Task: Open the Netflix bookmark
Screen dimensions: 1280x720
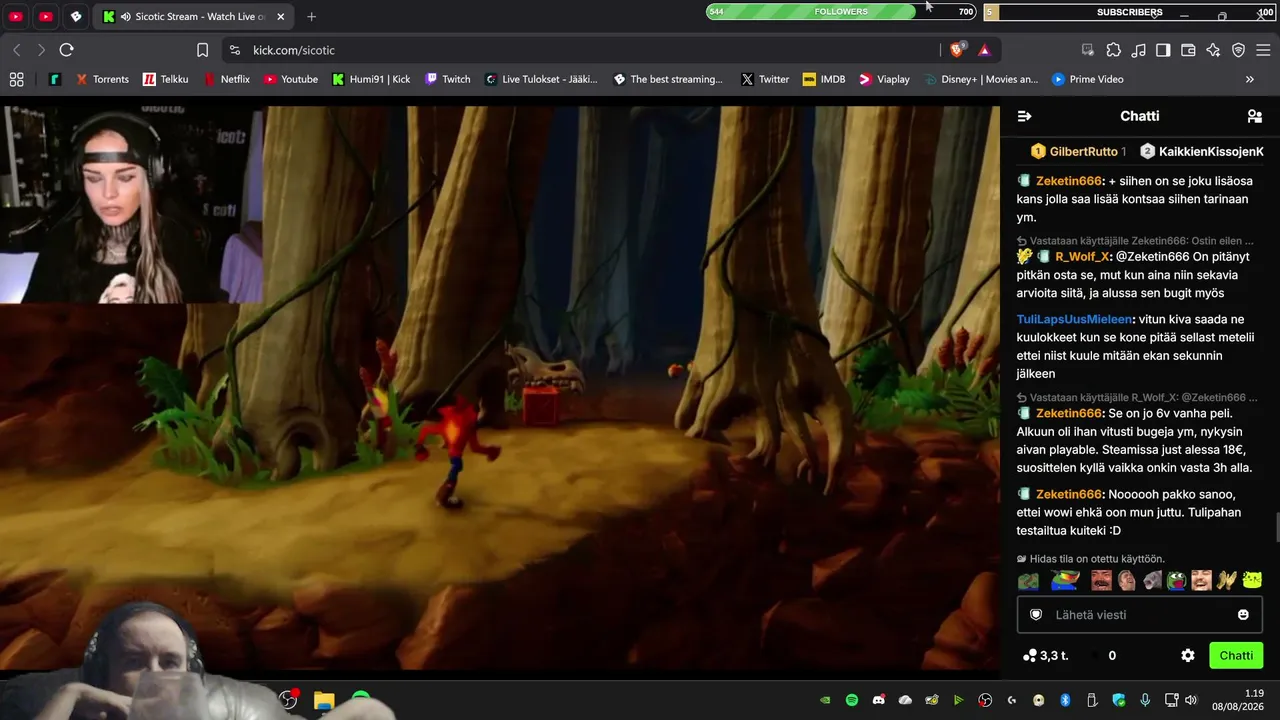Action: point(227,79)
